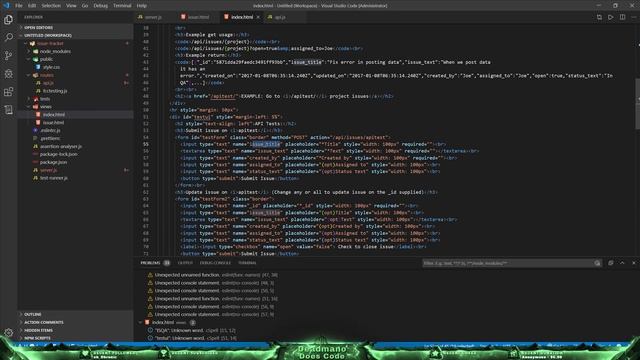Click the split editor icon
The width and height of the screenshot is (640, 360).
622,17
